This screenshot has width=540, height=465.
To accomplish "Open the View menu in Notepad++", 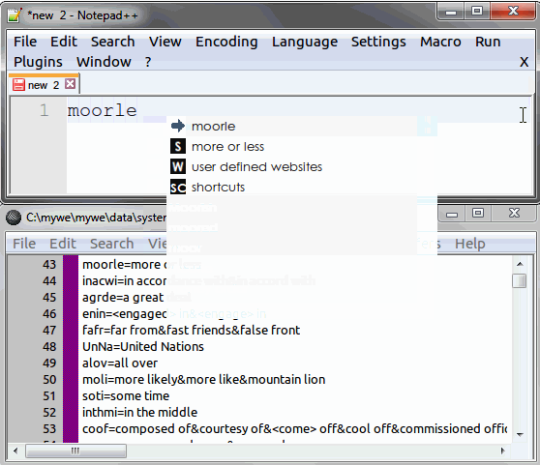I will 165,42.
